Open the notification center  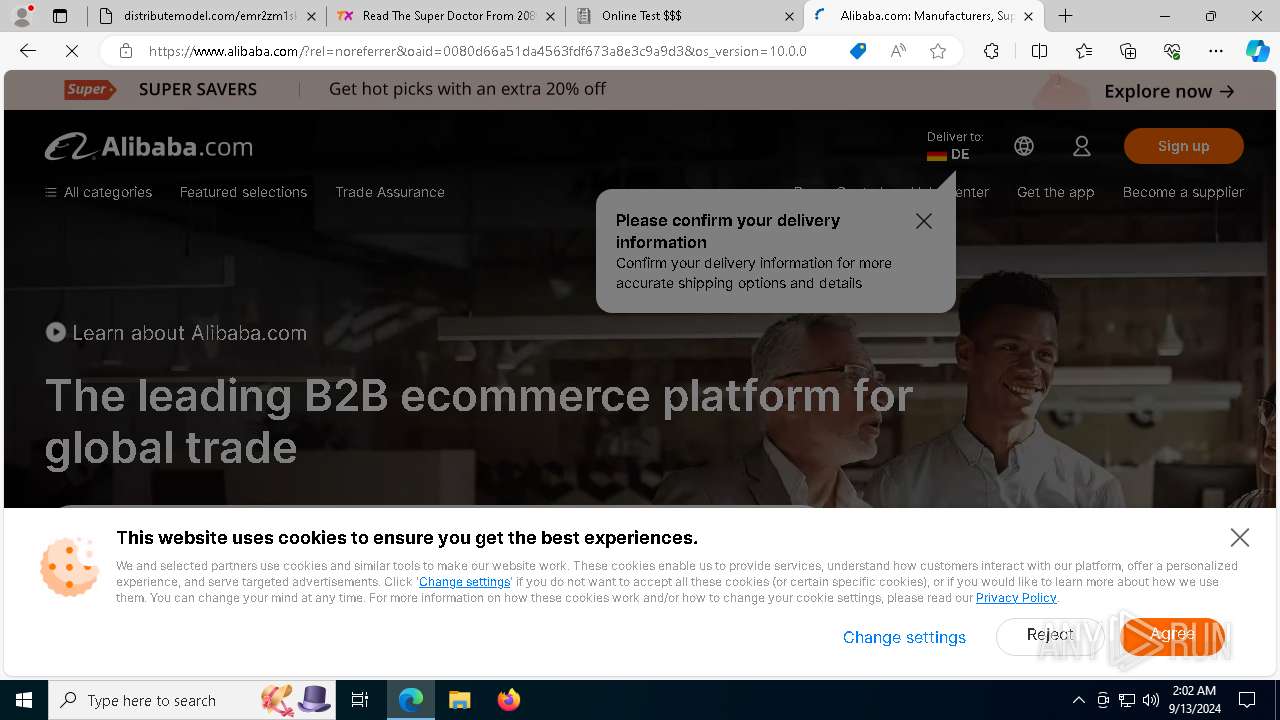(x=1247, y=700)
